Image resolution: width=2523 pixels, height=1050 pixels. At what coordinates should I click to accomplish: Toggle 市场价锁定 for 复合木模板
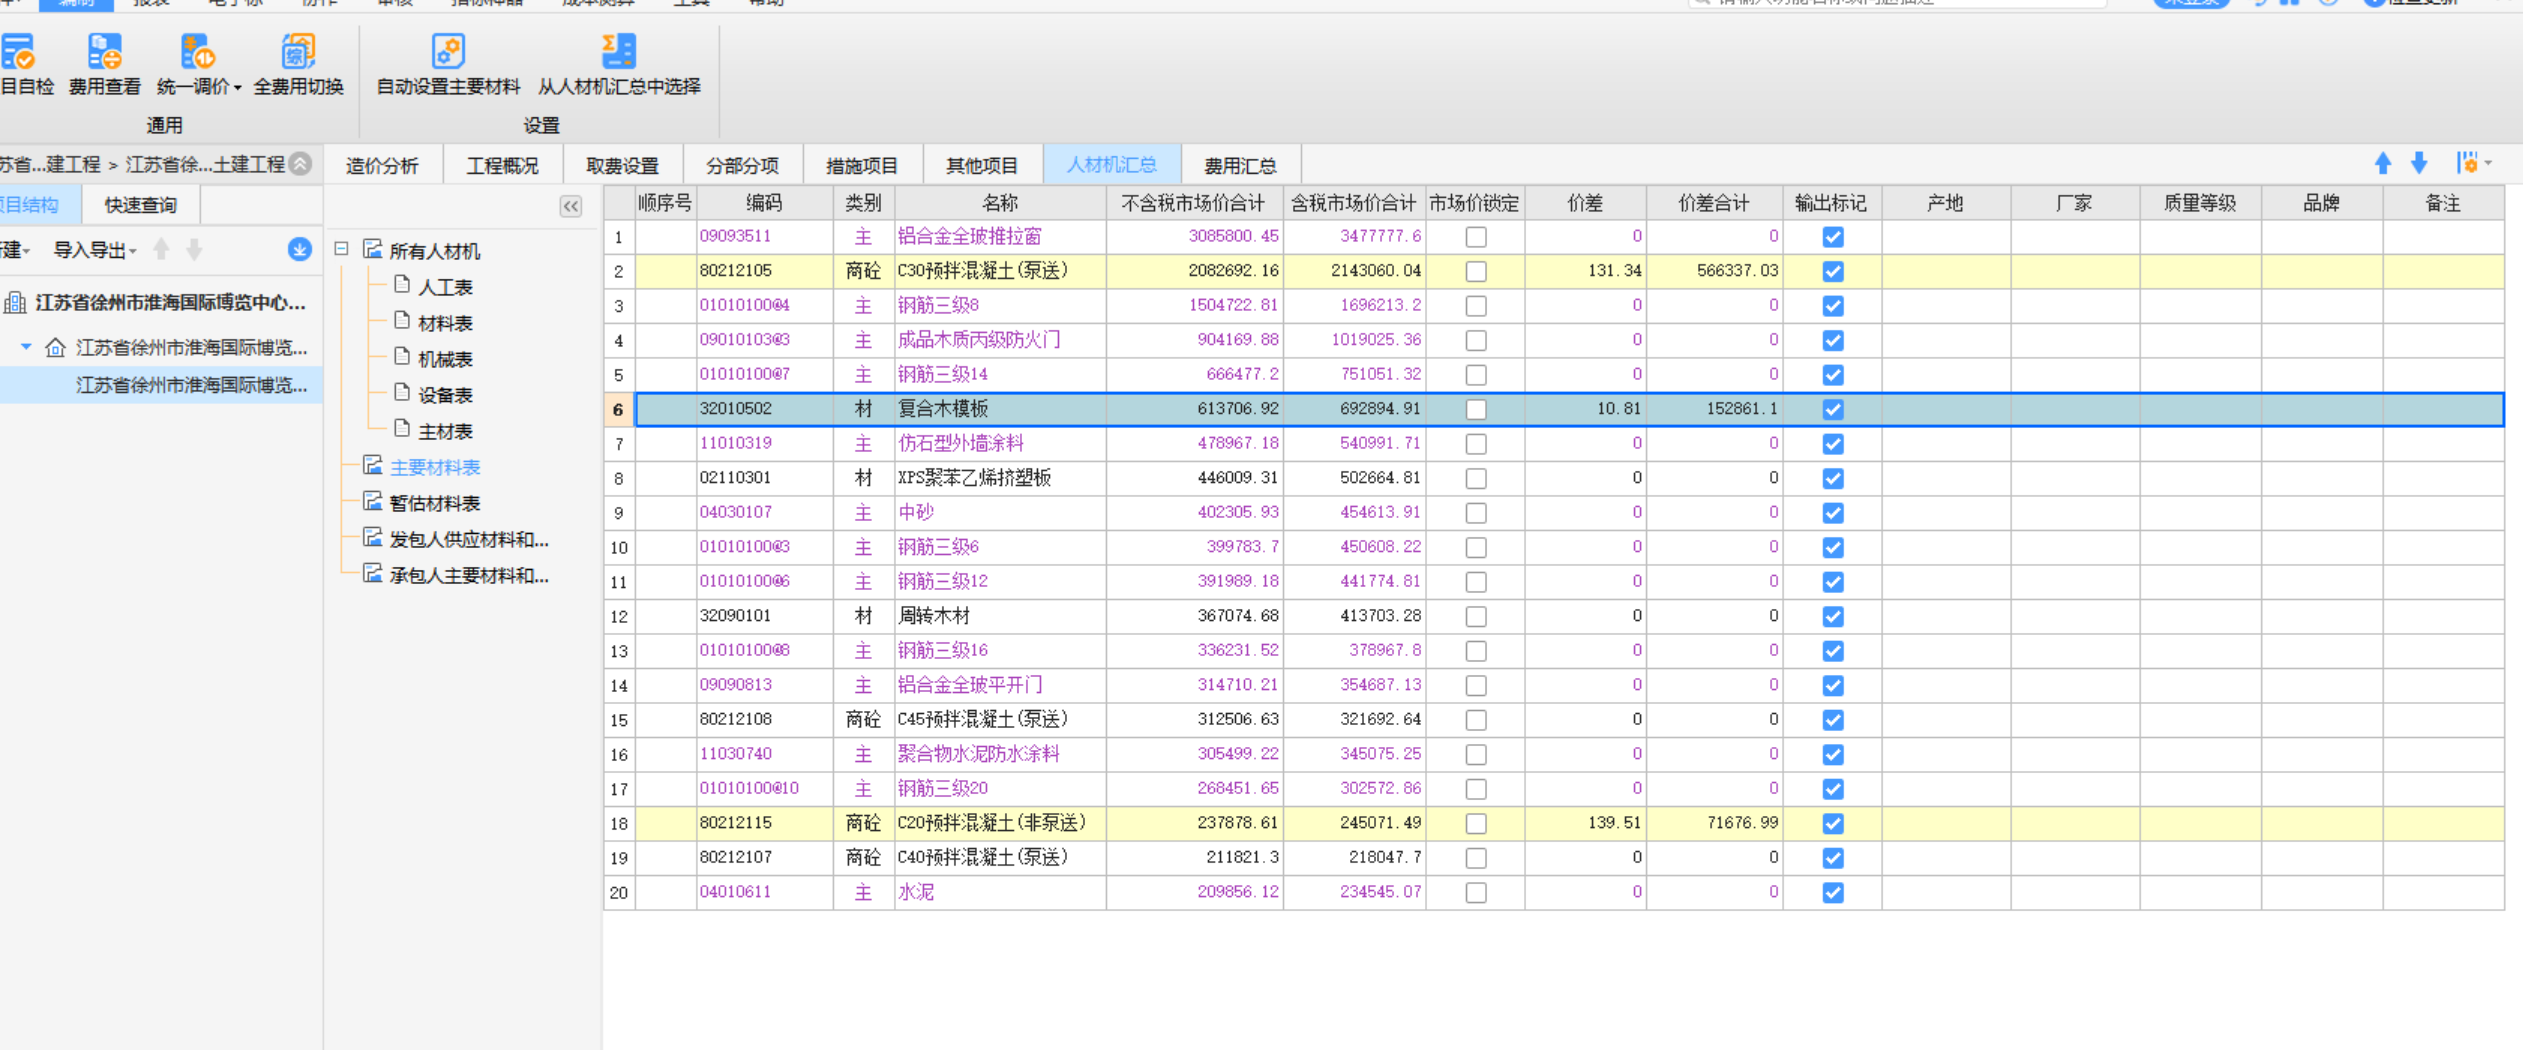point(1476,409)
